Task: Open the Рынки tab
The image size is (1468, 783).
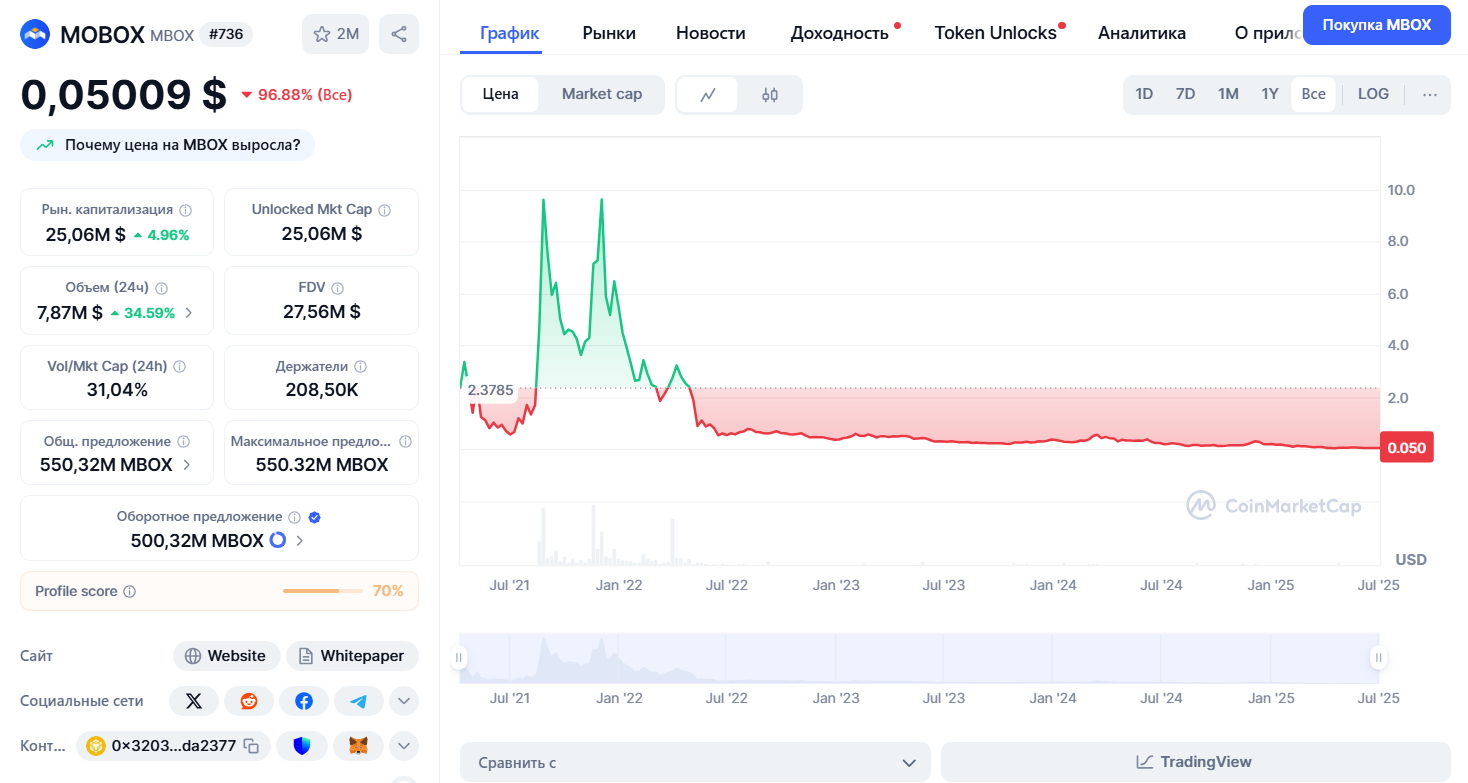Action: (609, 33)
